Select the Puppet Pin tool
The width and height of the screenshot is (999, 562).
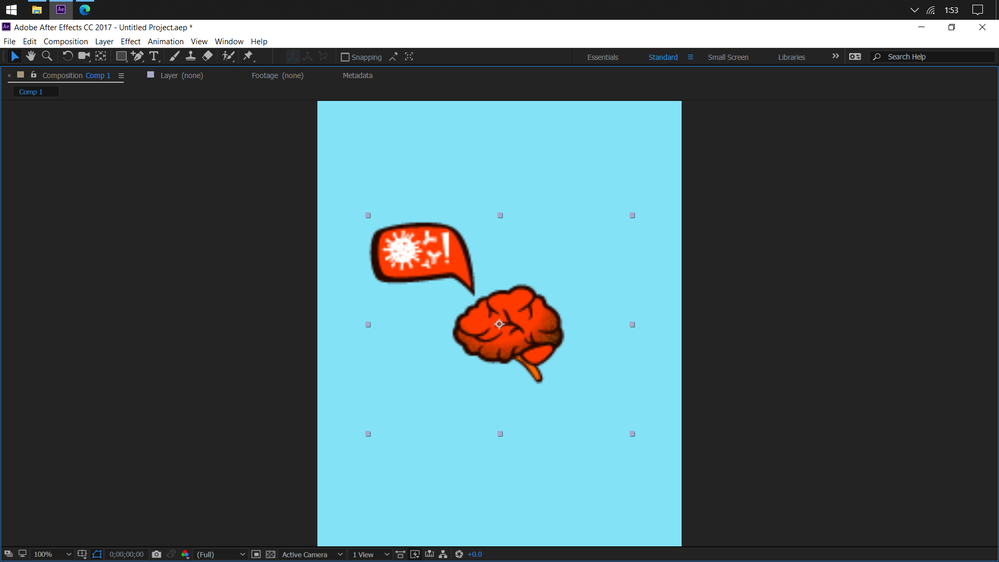(x=248, y=57)
